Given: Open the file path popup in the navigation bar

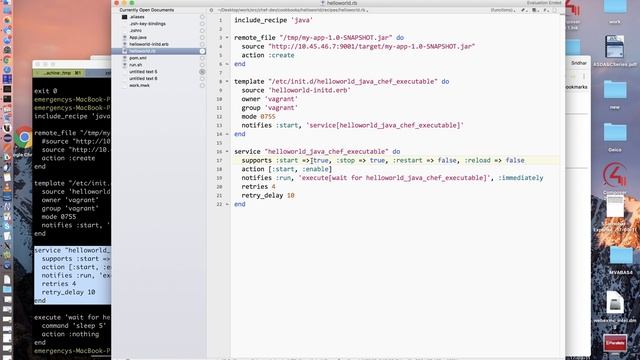Looking at the screenshot, I should click(x=293, y=10).
